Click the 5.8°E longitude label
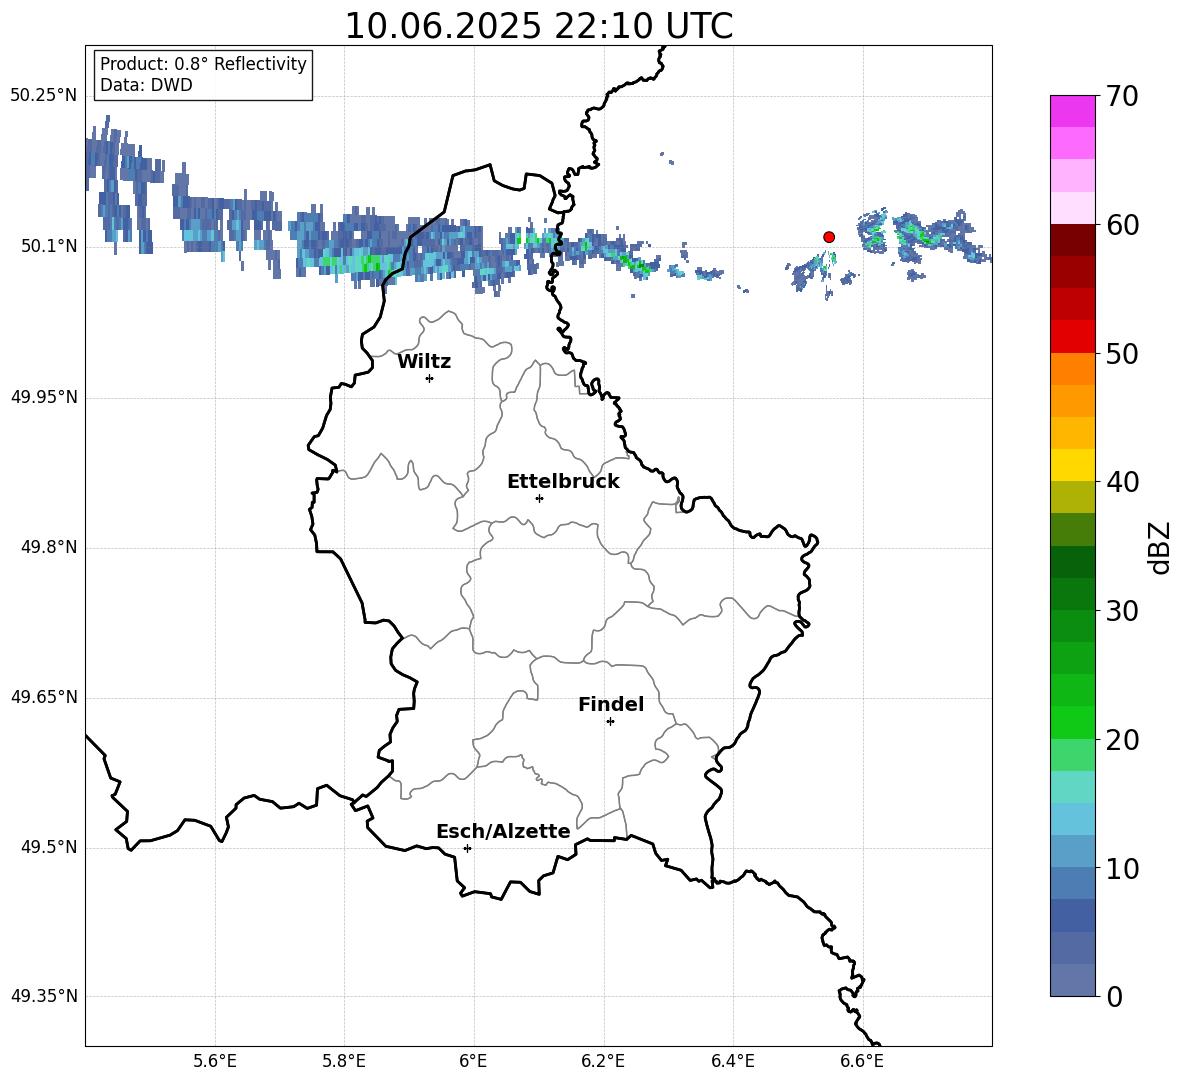This screenshot has height=1081, width=1184. pos(344,1061)
